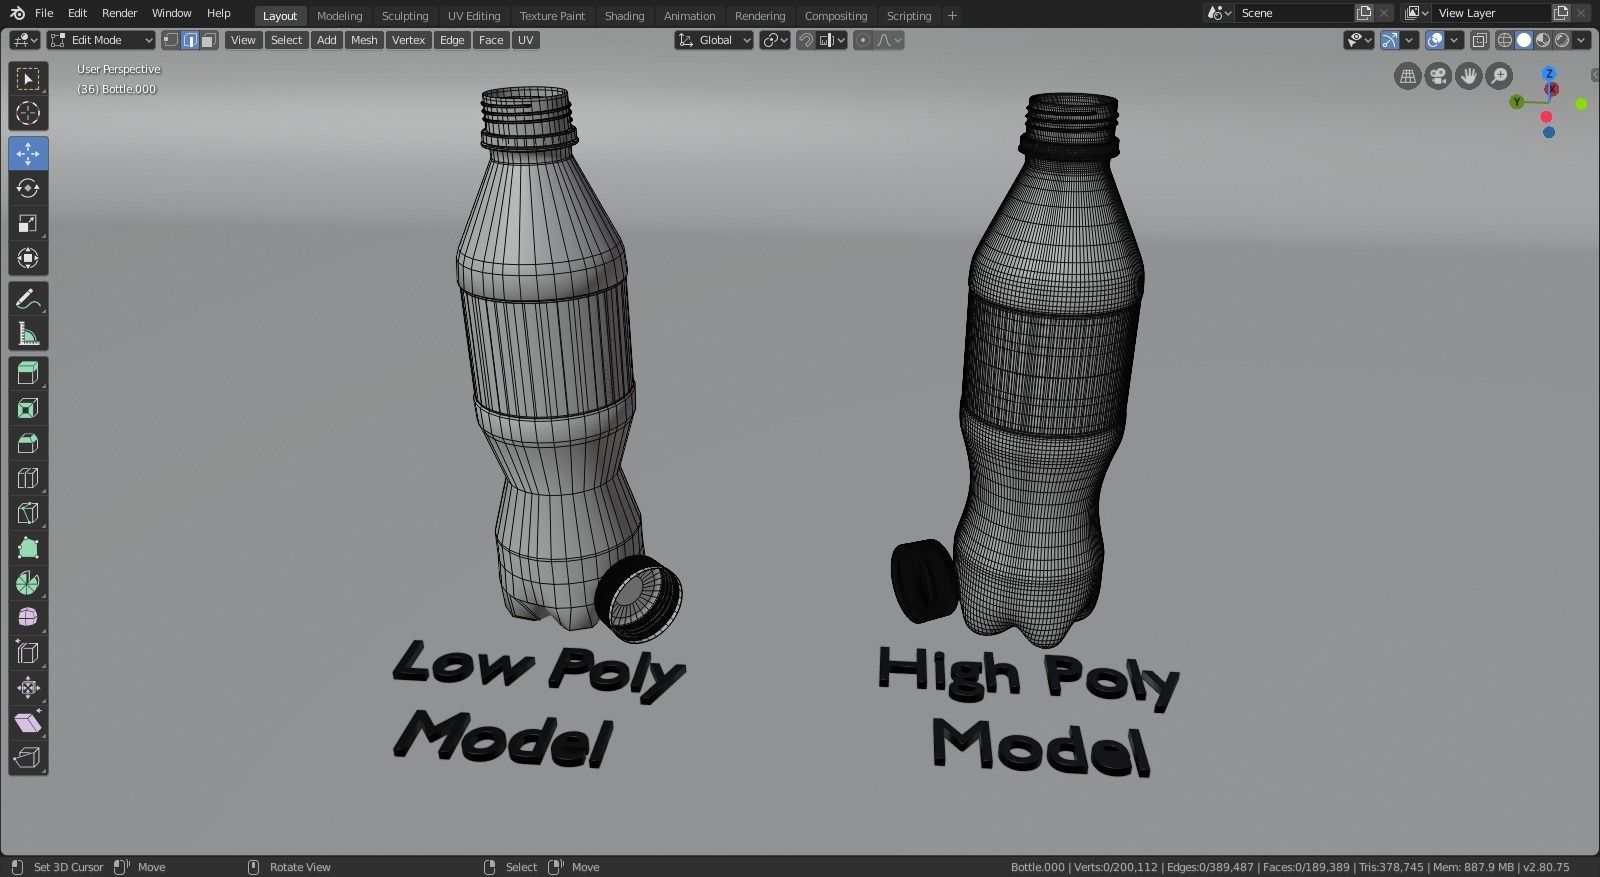This screenshot has height=877, width=1600.
Task: Open the pivot point dropdown
Action: tap(775, 40)
